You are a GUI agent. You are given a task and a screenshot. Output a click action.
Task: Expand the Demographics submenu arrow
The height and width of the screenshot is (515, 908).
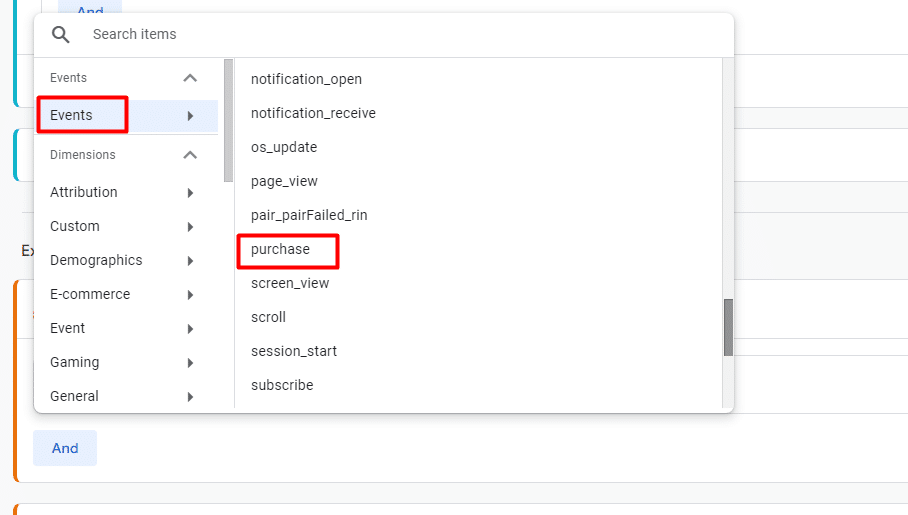[x=190, y=260]
